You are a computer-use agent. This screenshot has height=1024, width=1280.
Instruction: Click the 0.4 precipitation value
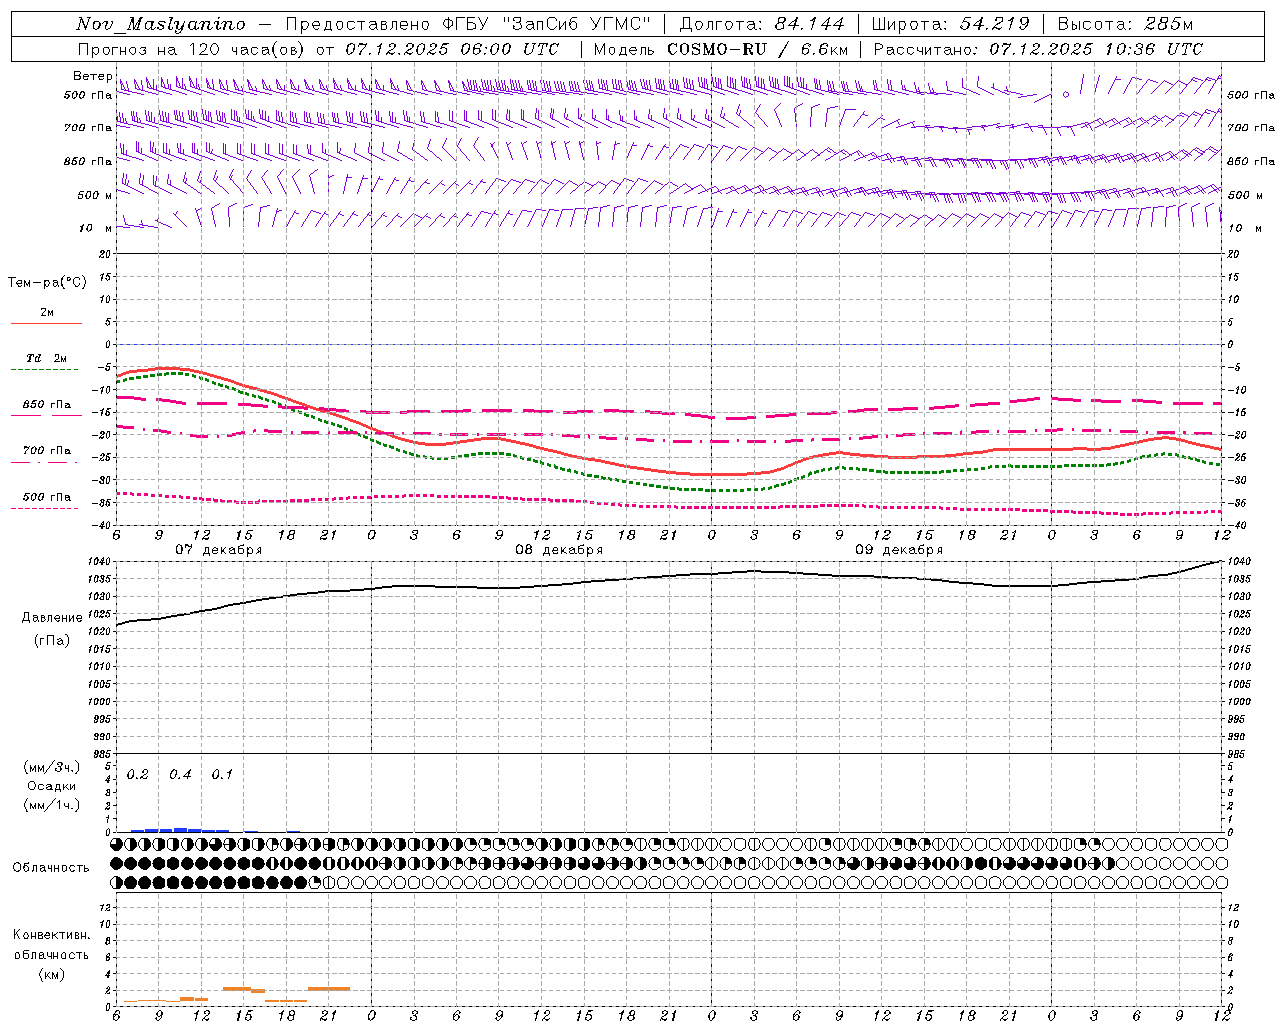tap(180, 775)
